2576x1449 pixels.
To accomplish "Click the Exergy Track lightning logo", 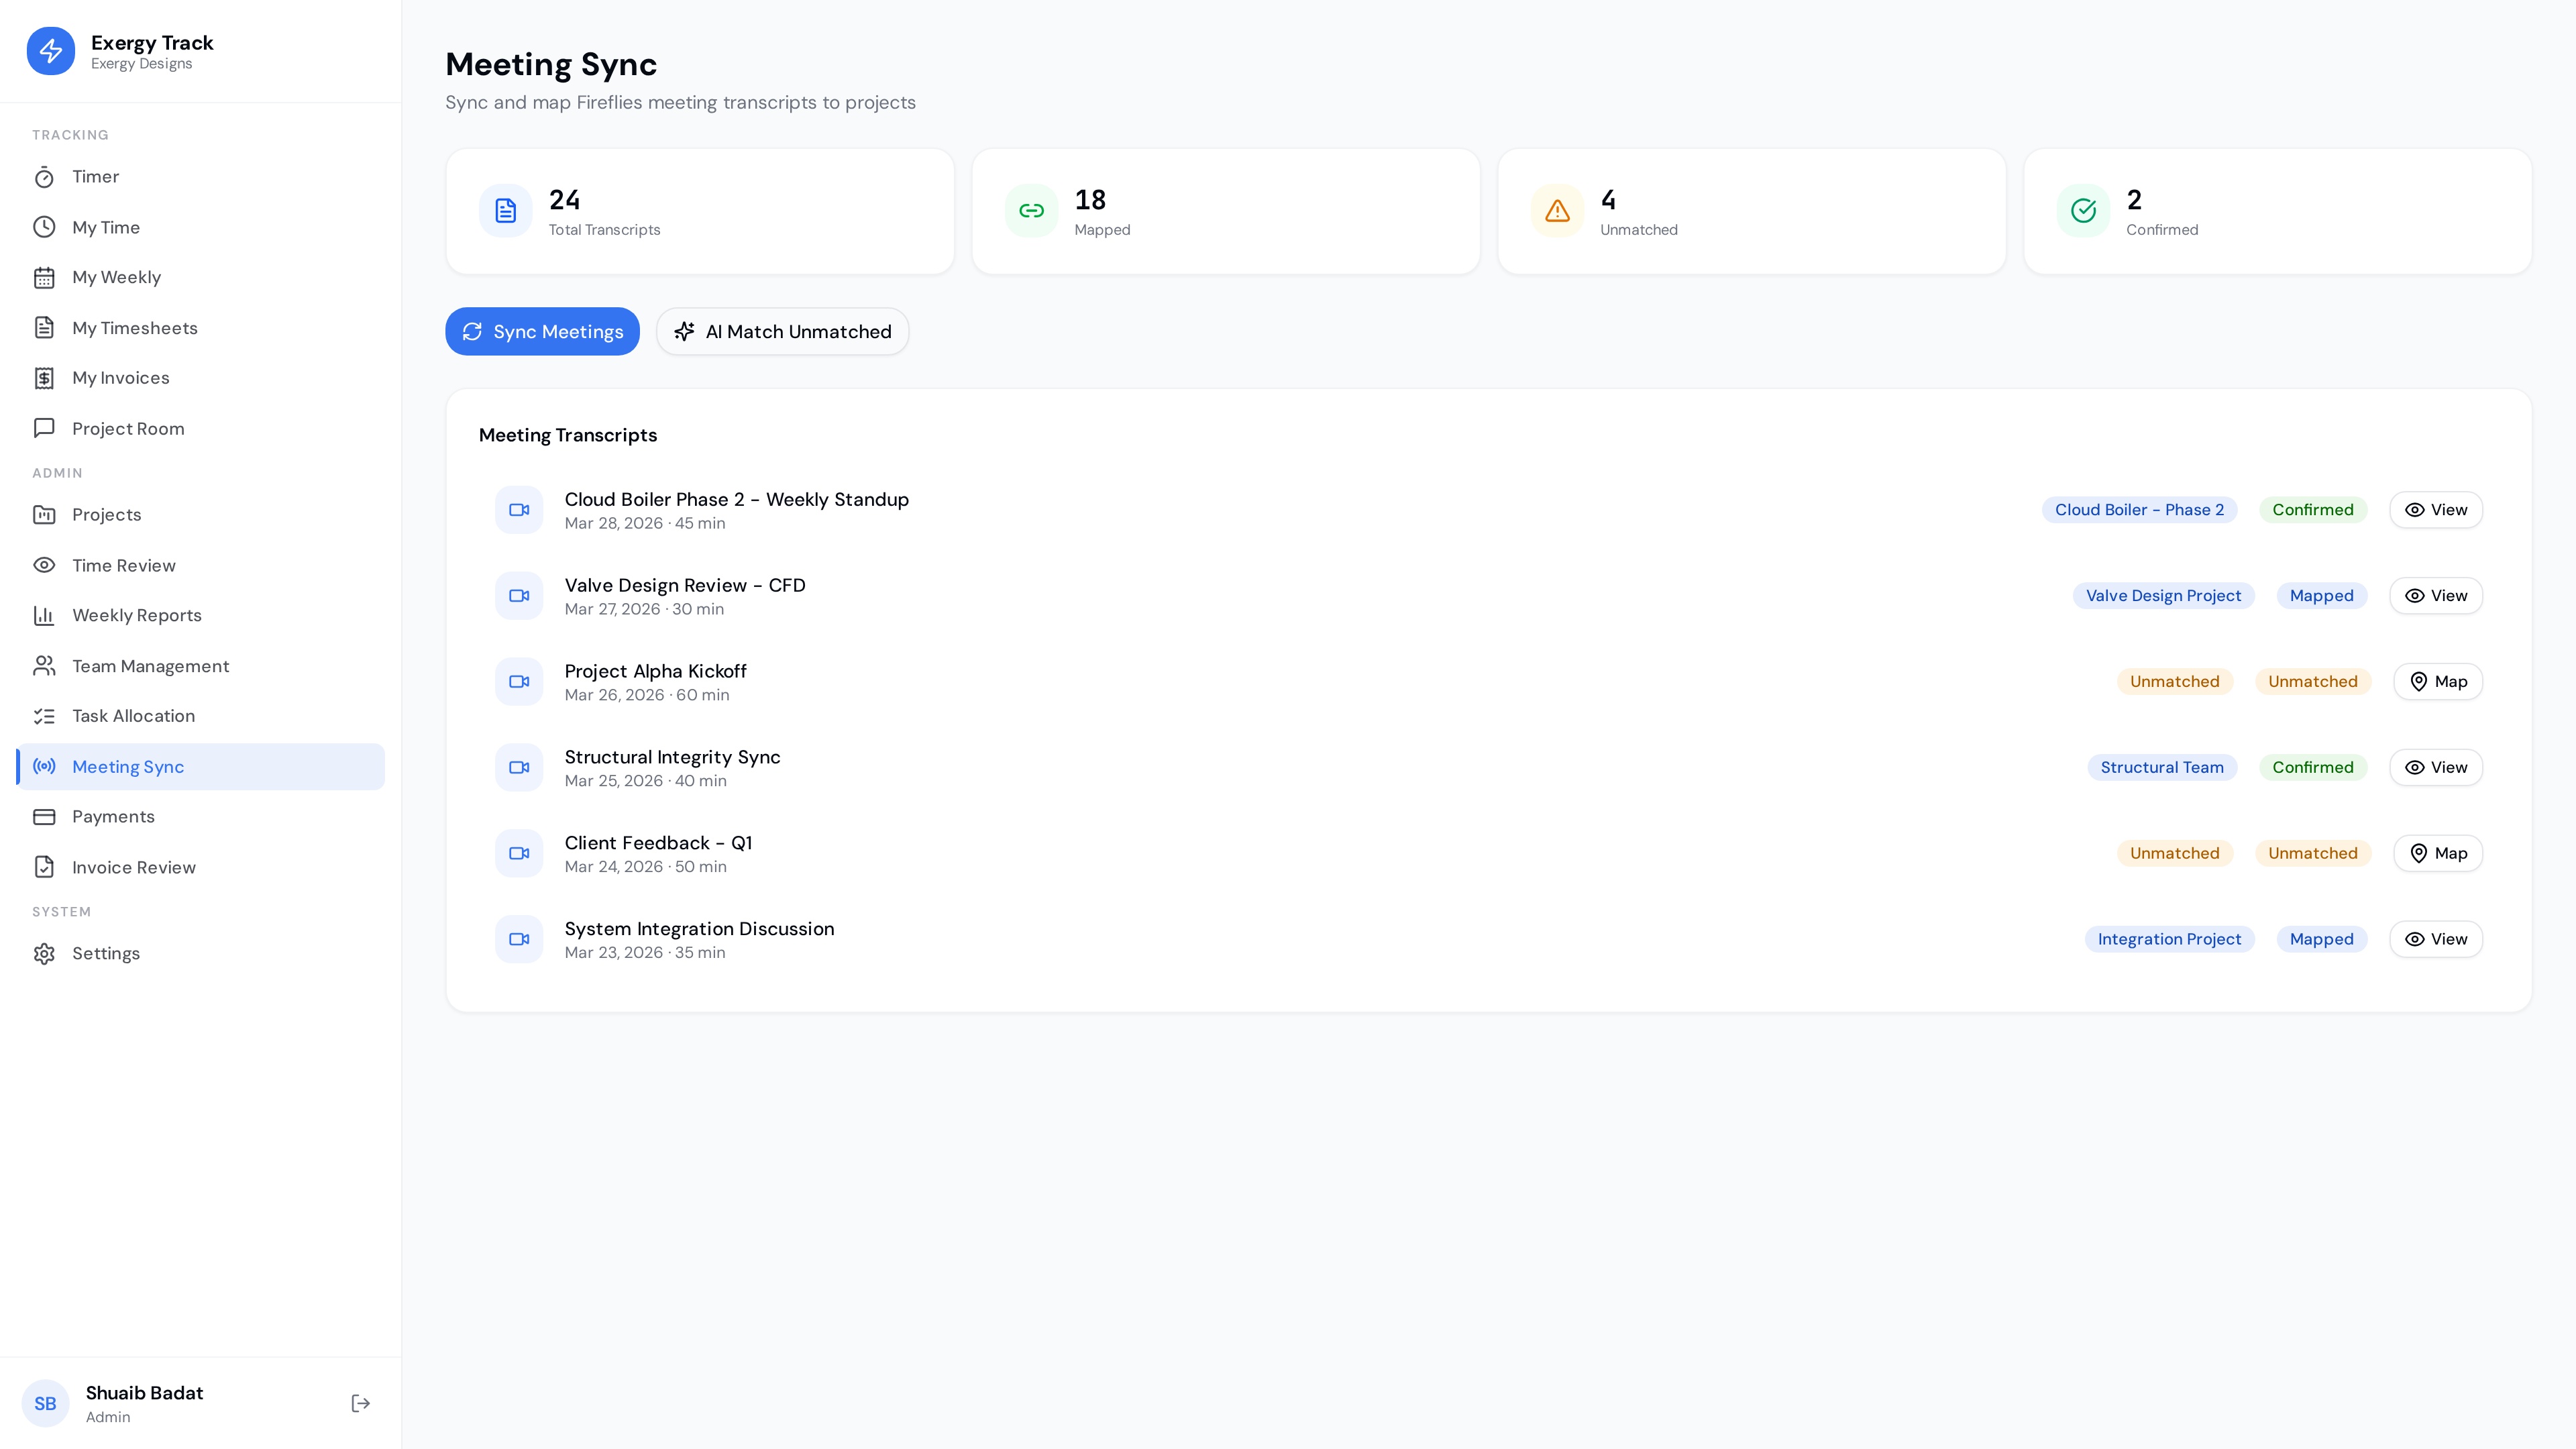I will (x=51, y=51).
